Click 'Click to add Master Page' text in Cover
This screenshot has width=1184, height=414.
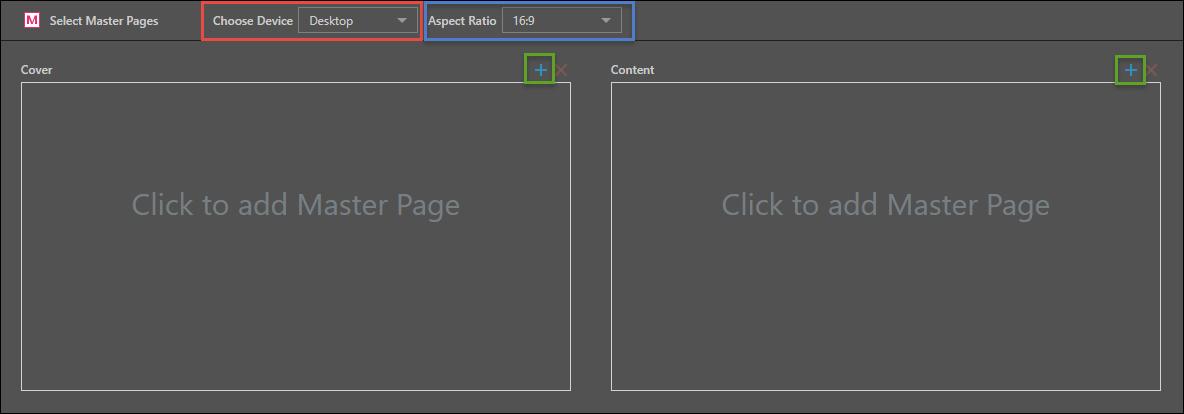(295, 205)
